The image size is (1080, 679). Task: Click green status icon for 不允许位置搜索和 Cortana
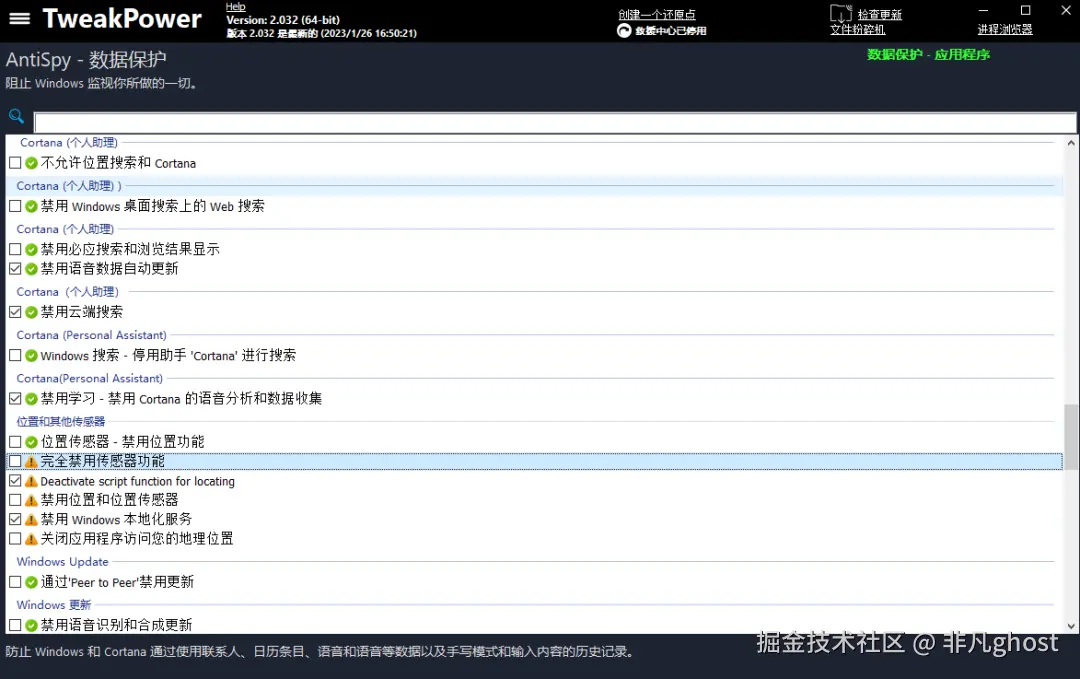tap(32, 163)
